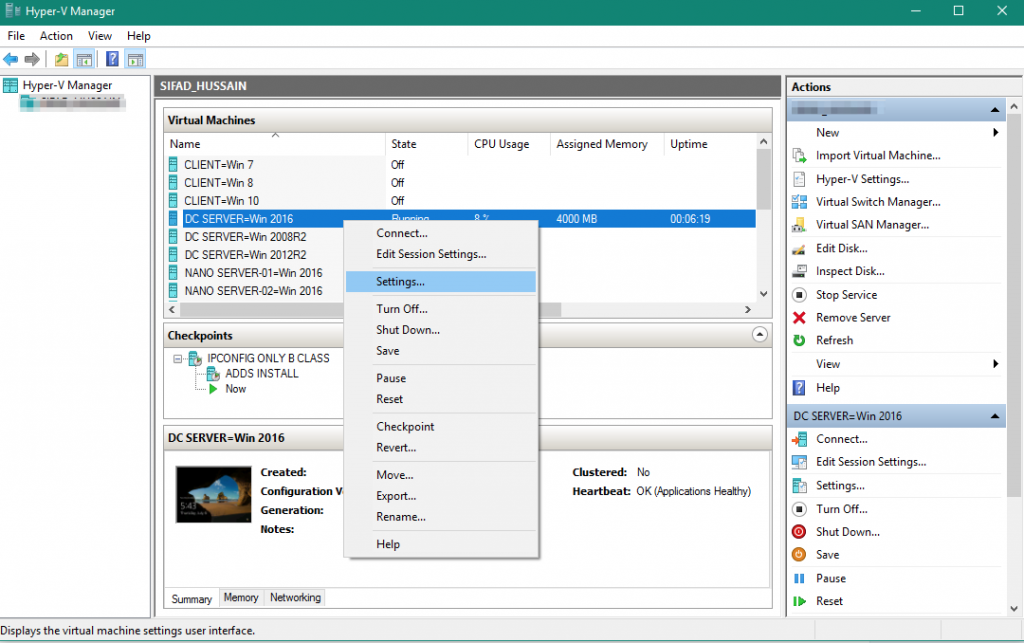
Task: Click the Stop Service icon
Action: (799, 295)
